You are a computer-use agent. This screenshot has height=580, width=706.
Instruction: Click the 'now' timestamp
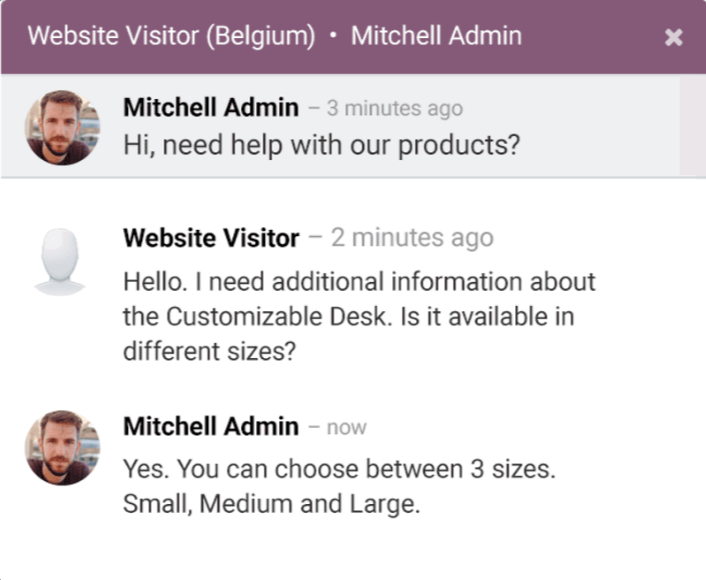coord(347,427)
